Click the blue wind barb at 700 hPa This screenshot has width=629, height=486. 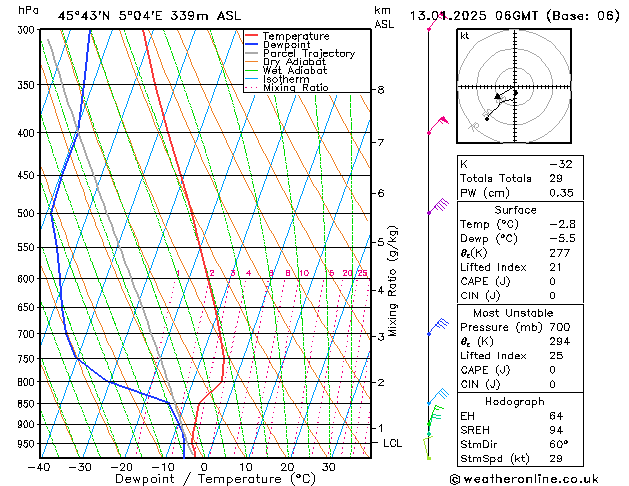[438, 327]
